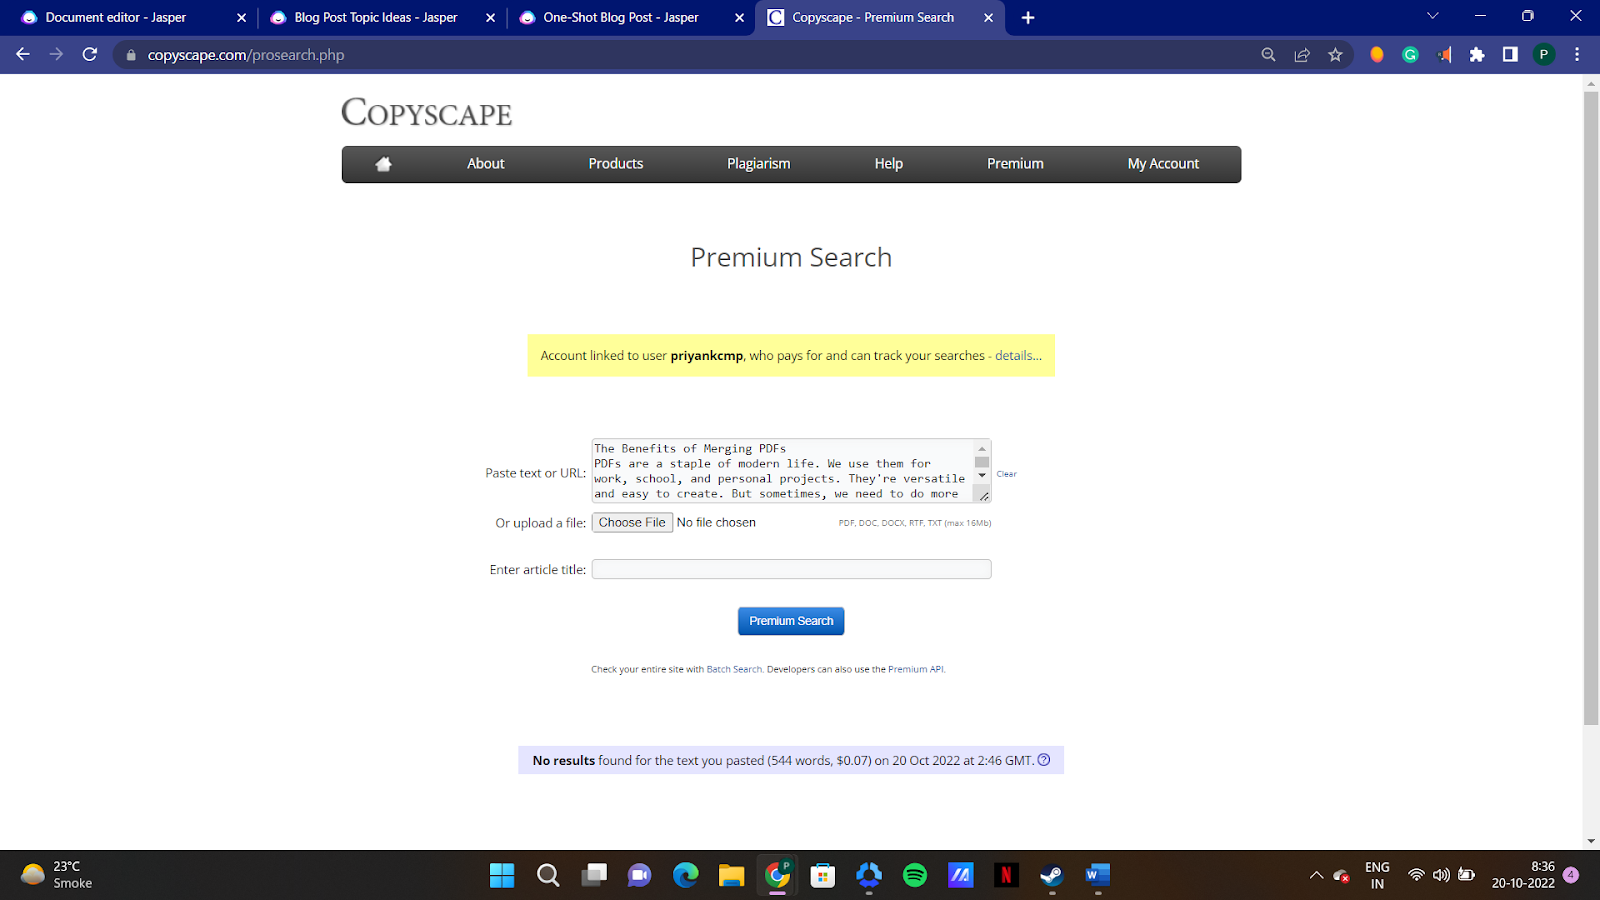Open the weather widget showing 23°C Smoke
1600x900 pixels.
(58, 875)
